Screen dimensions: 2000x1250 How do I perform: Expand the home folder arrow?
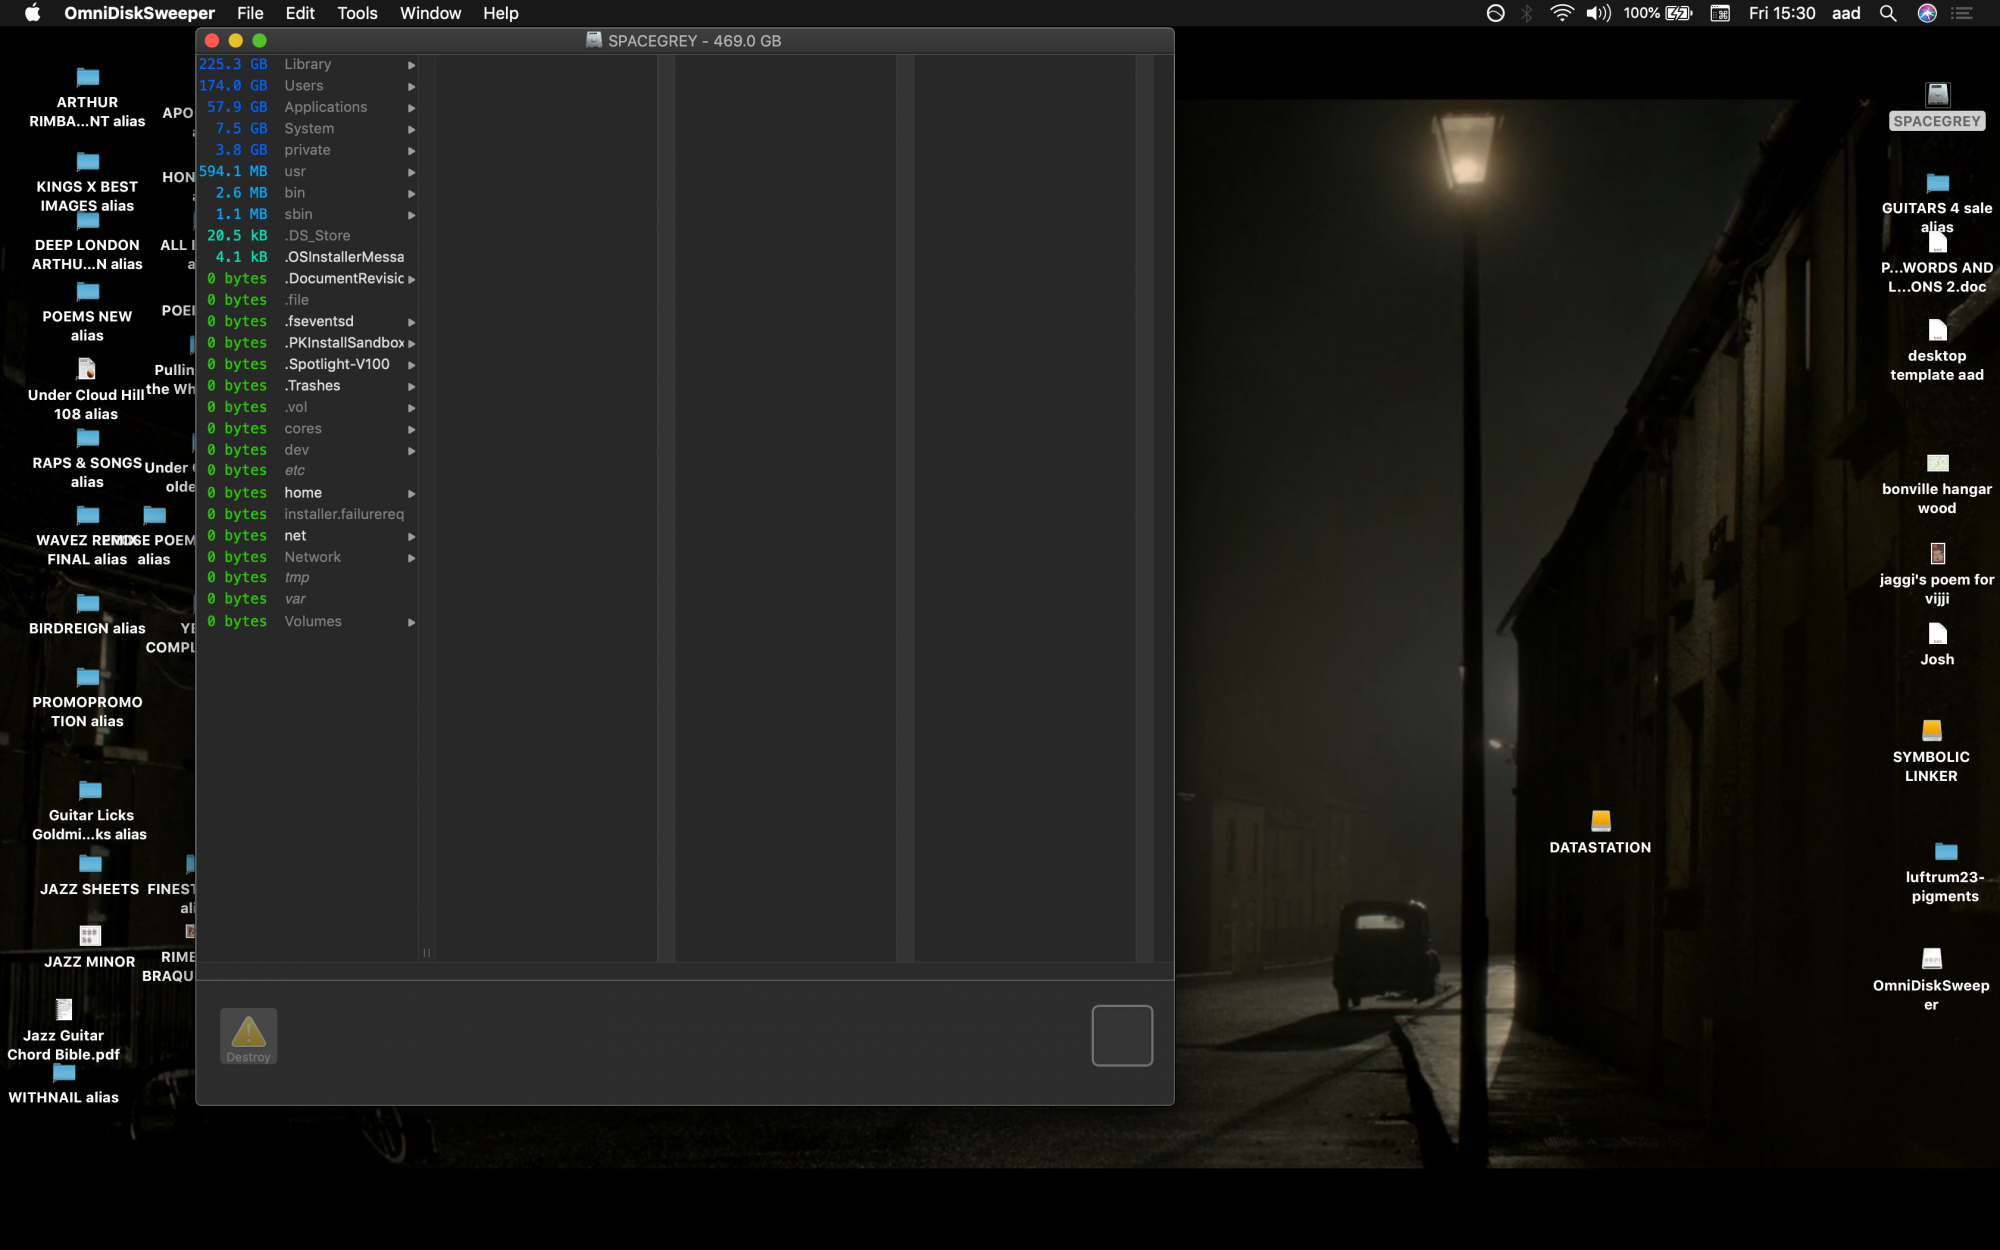411,494
